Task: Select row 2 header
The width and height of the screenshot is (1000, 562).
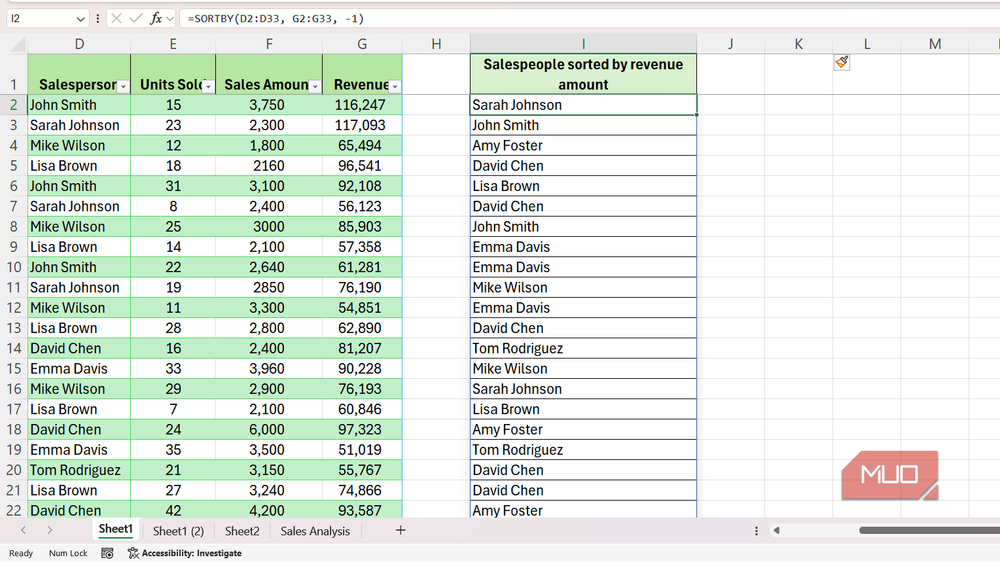Action: pyautogui.click(x=13, y=105)
